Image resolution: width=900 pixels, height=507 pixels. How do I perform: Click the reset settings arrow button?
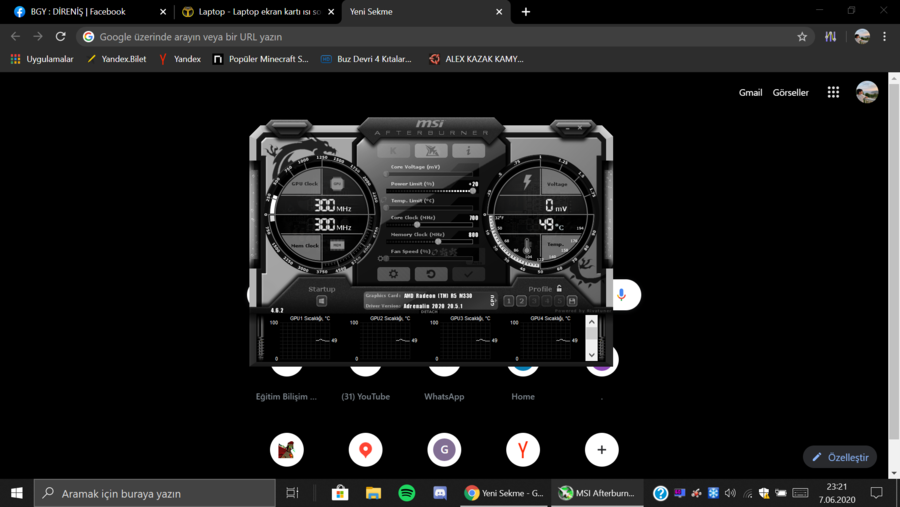(x=430, y=274)
